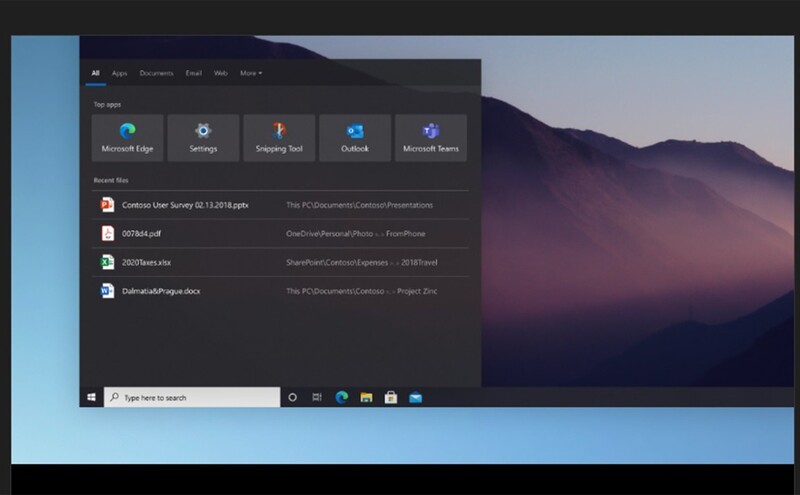
Task: Open File Explorer from the taskbar
Action: coord(366,397)
